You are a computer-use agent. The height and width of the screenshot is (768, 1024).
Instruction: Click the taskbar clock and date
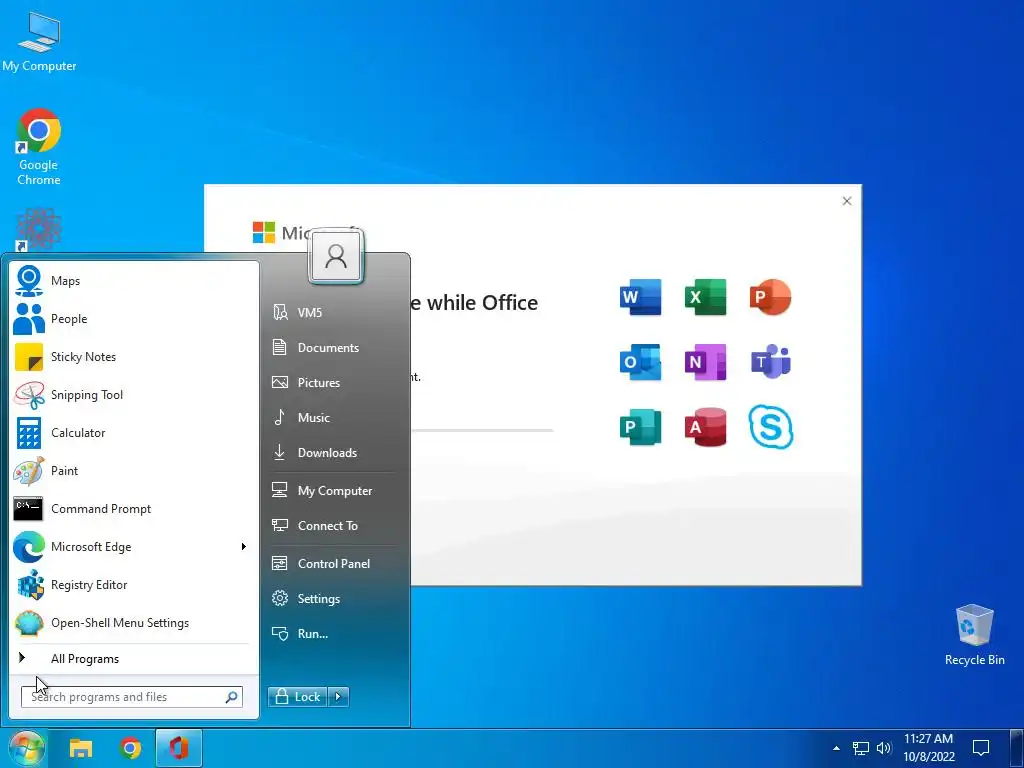929,748
